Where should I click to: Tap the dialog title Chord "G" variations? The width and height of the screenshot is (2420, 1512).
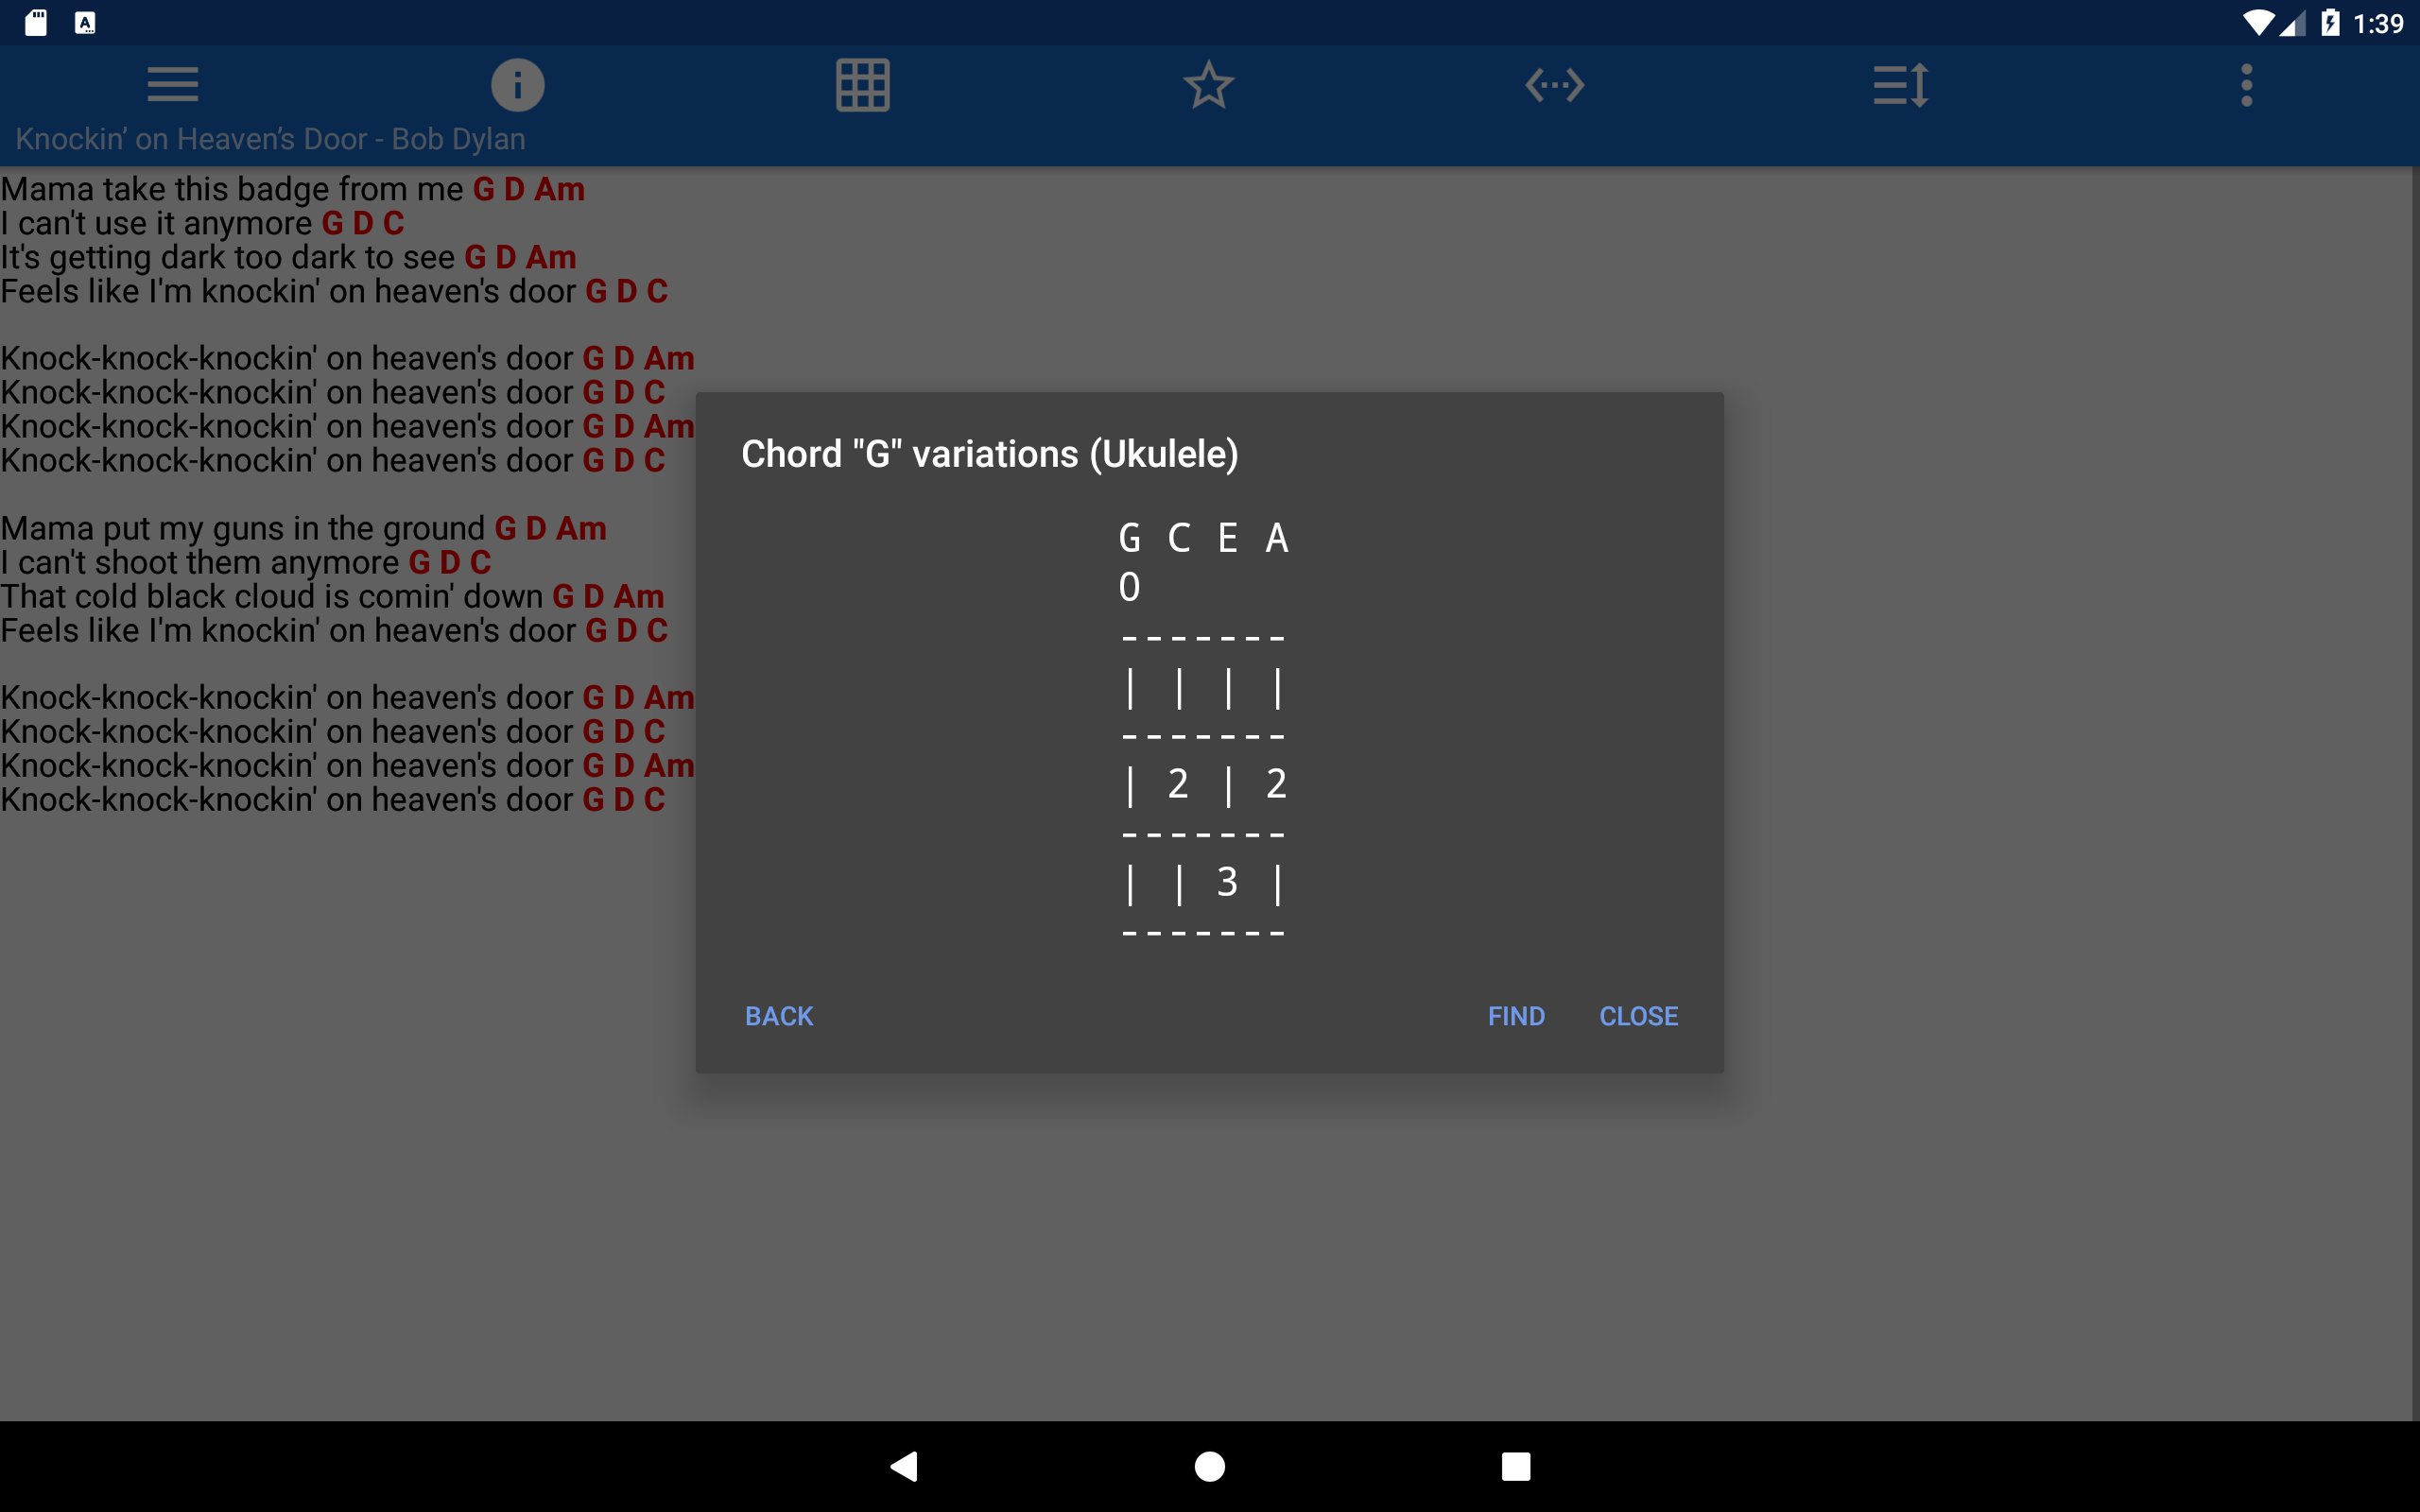[x=989, y=454]
